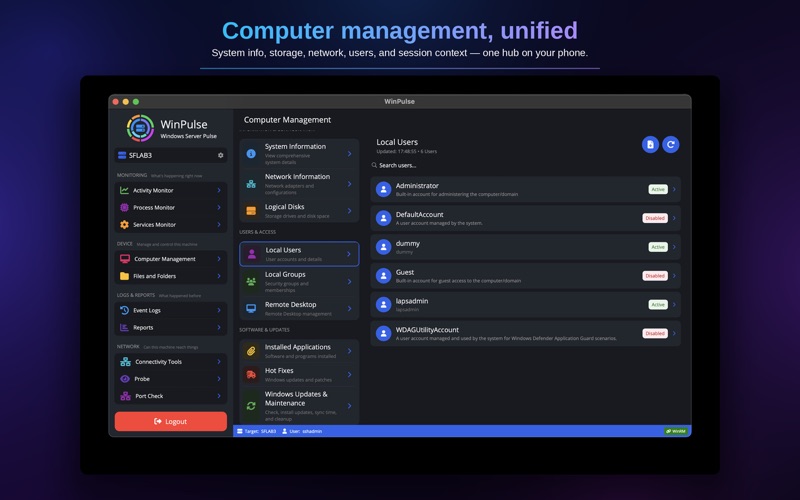
Task: Click the Connectivity Tools network icon
Action: click(x=125, y=362)
